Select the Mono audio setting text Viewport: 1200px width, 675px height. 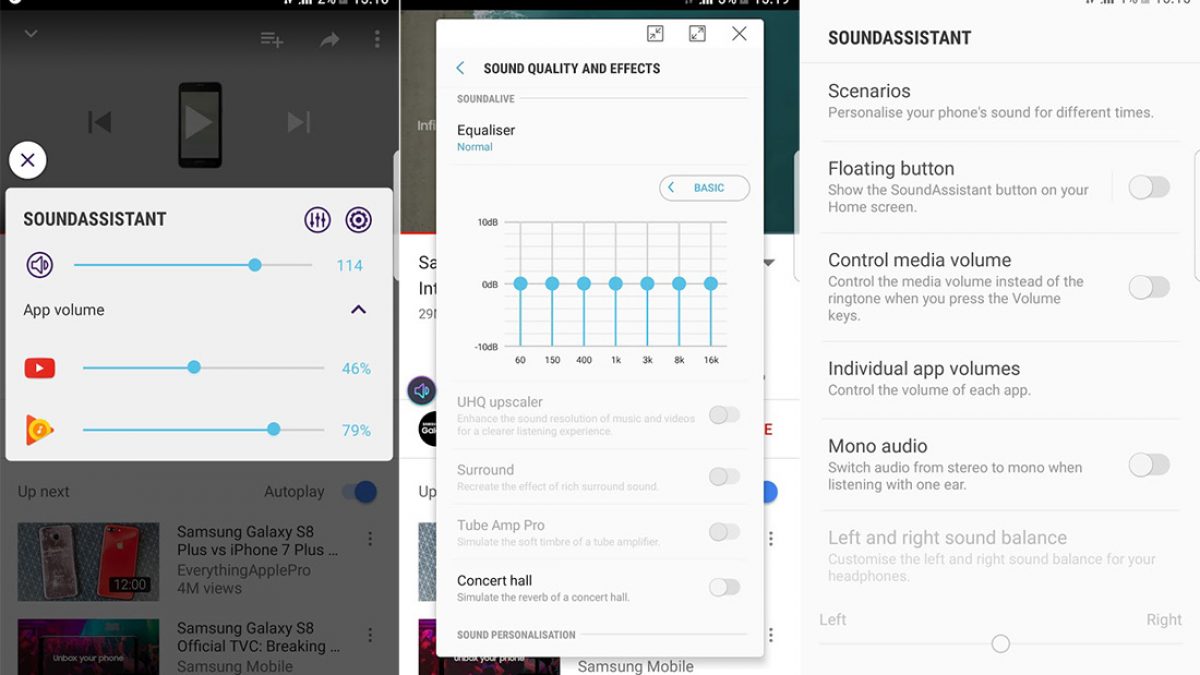pyautogui.click(x=878, y=446)
